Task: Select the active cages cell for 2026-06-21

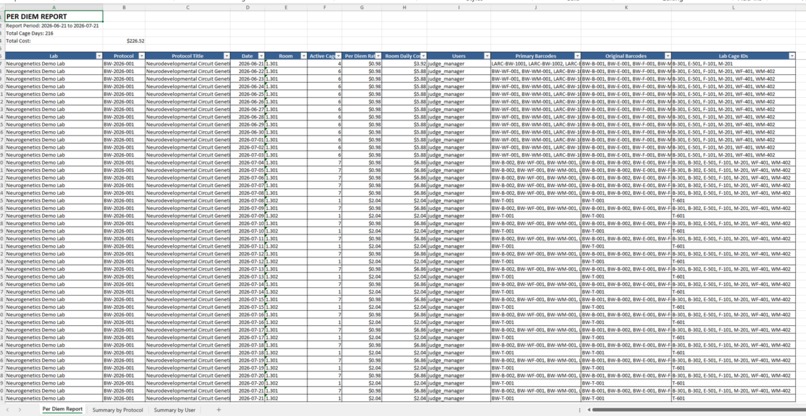Action: pyautogui.click(x=325, y=63)
